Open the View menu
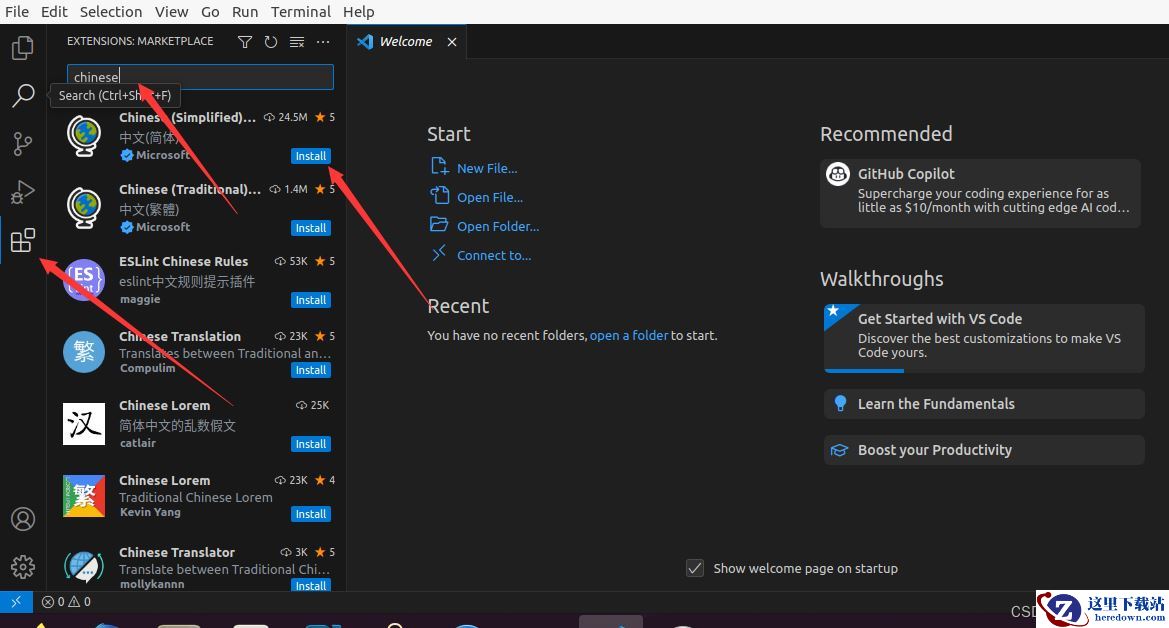The image size is (1169, 628). coord(171,12)
